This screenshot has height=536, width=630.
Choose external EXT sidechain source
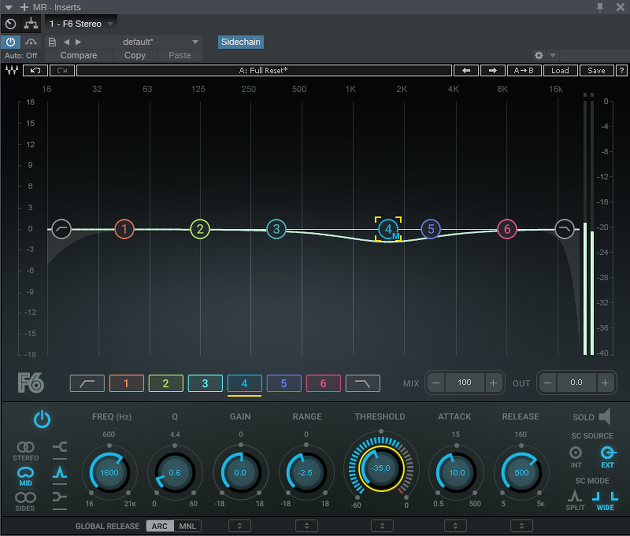608,457
